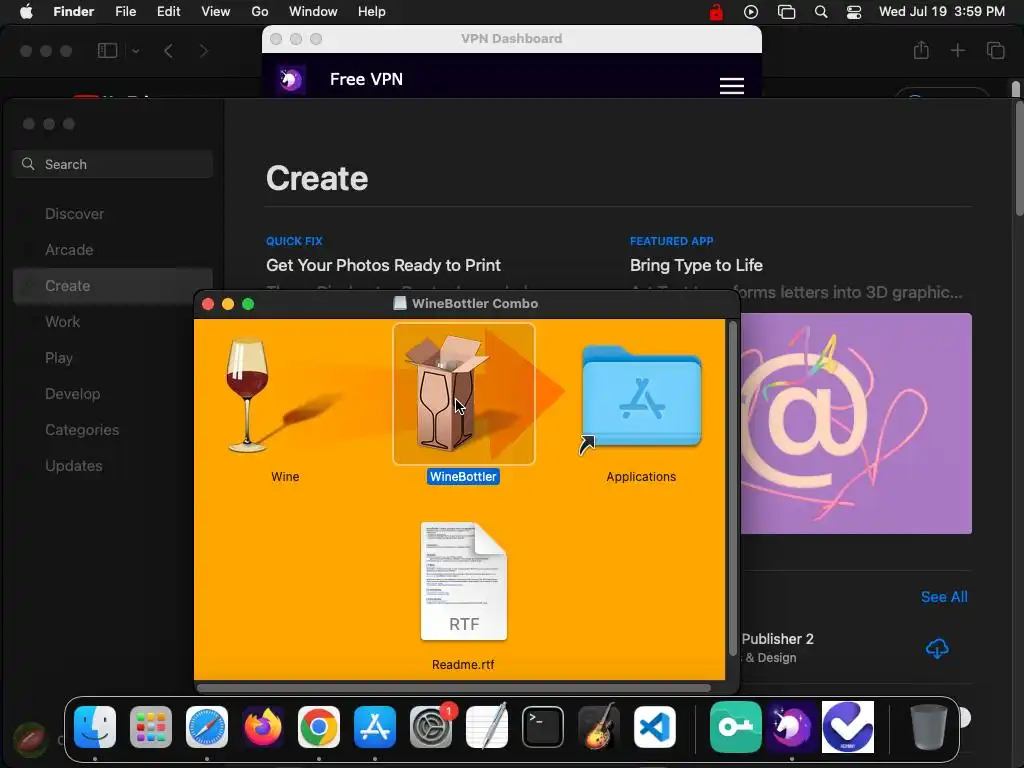Viewport: 1024px width, 768px height.
Task: Open Stage Manager menu bar icon
Action: (786, 12)
